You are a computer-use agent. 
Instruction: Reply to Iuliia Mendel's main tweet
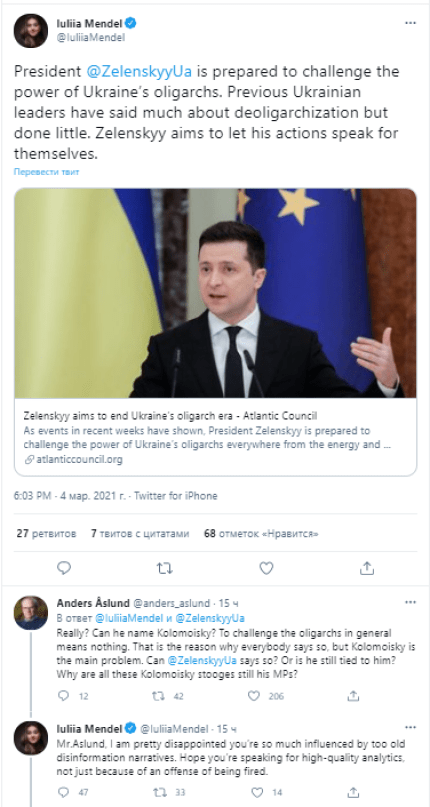64,568
